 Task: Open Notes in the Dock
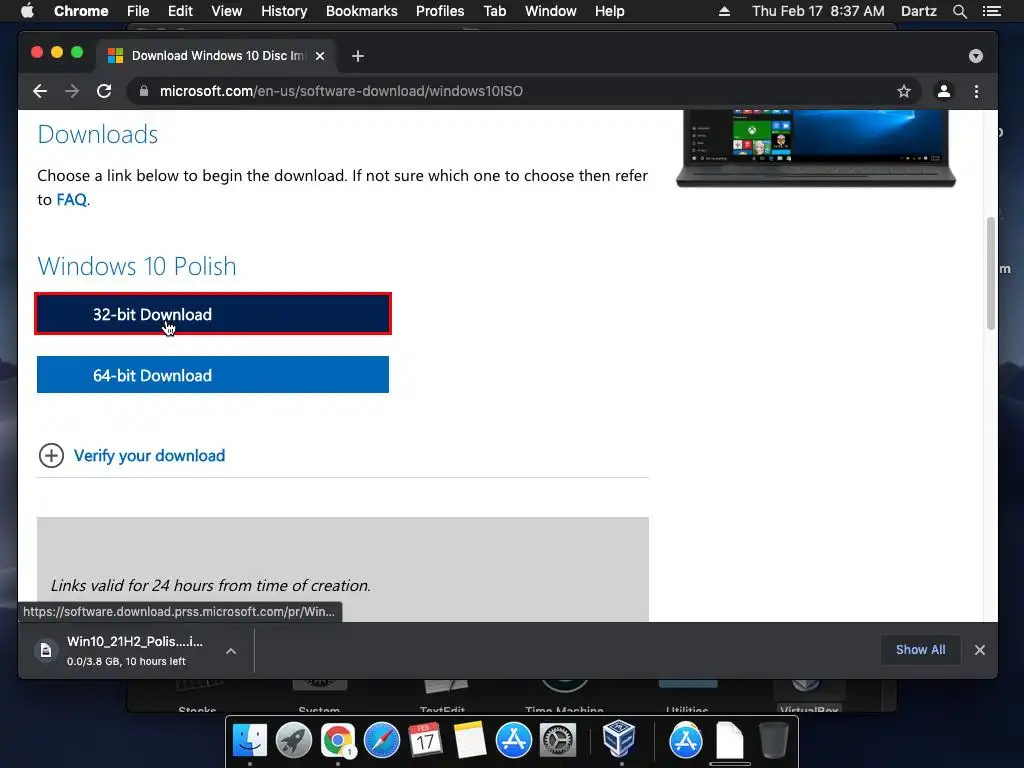(x=470, y=740)
